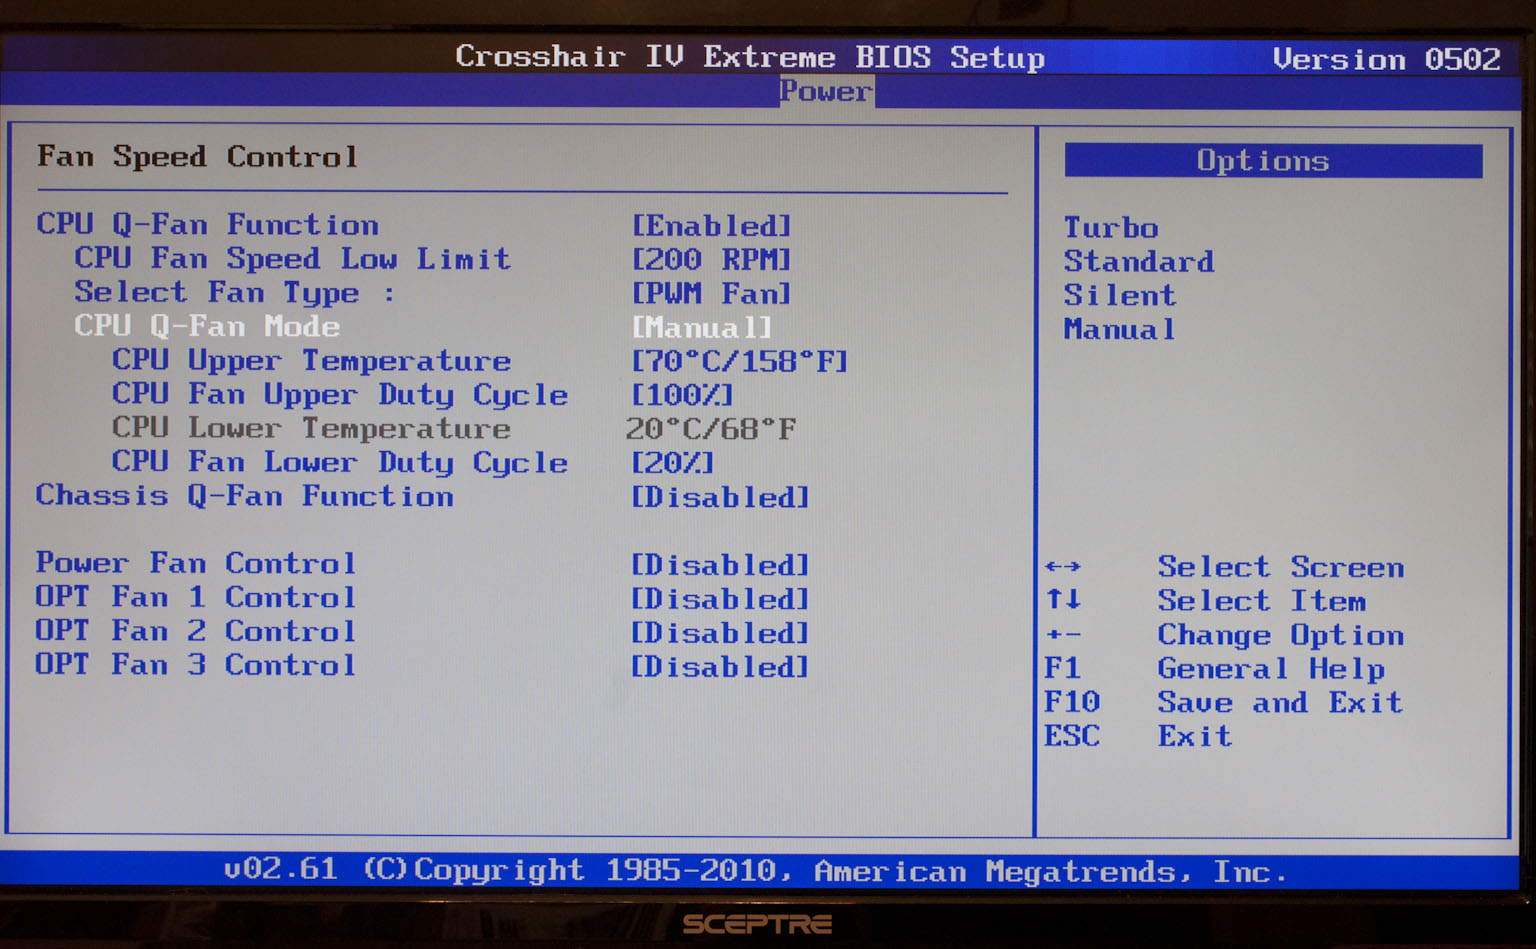This screenshot has width=1536, height=949.
Task: Change the [20%] lower duty cycle value
Action: pos(673,464)
